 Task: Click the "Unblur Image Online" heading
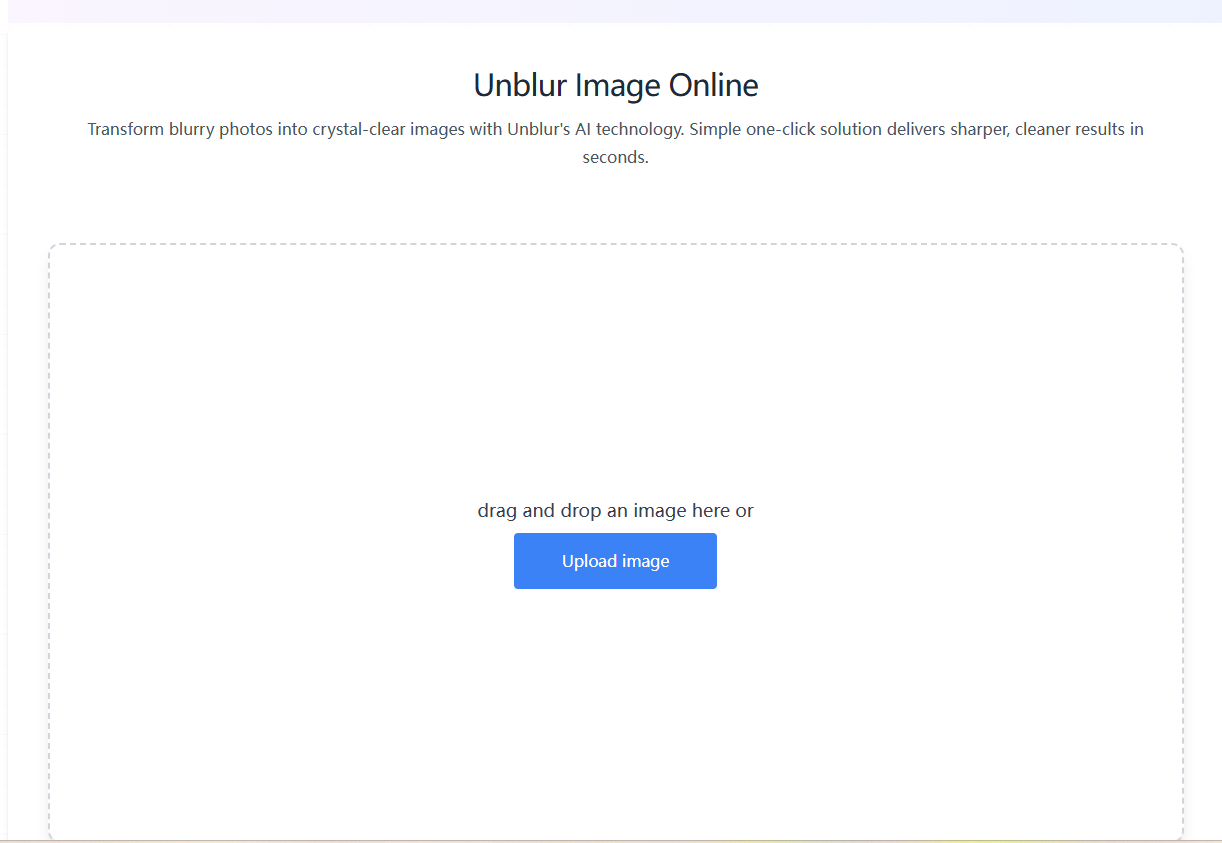[616, 85]
